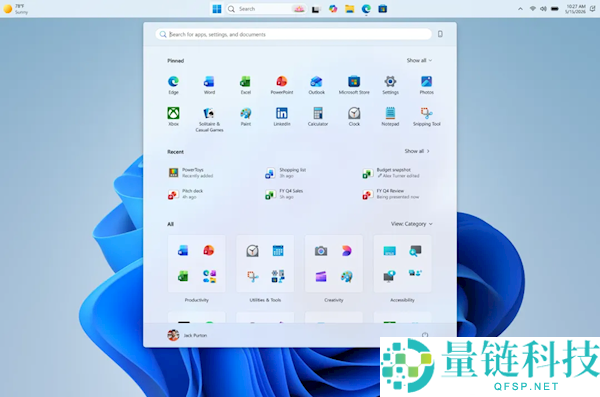Open the pinned Clock app
Viewport: 600px width, 397px height.
[x=354, y=116]
